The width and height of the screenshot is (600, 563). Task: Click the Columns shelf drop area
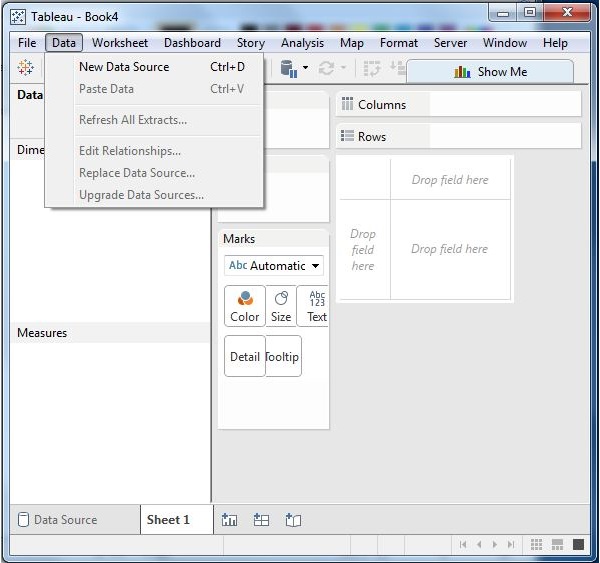coord(505,104)
